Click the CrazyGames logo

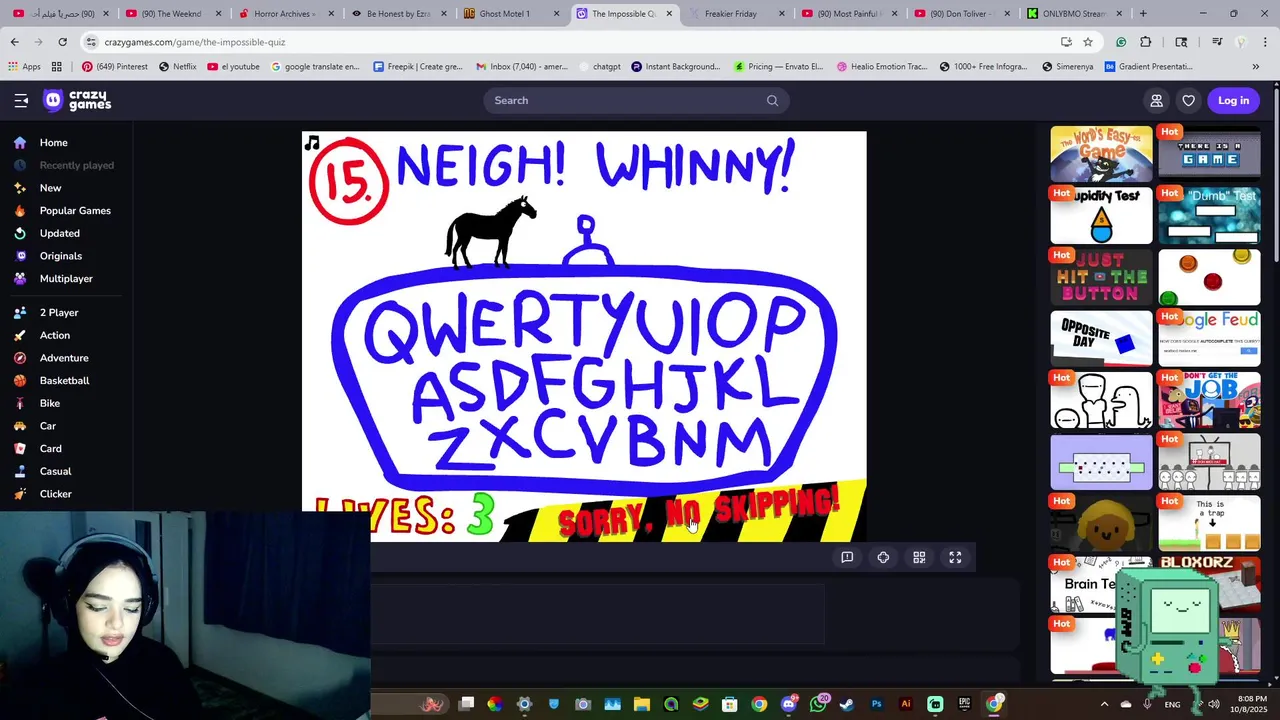click(77, 100)
